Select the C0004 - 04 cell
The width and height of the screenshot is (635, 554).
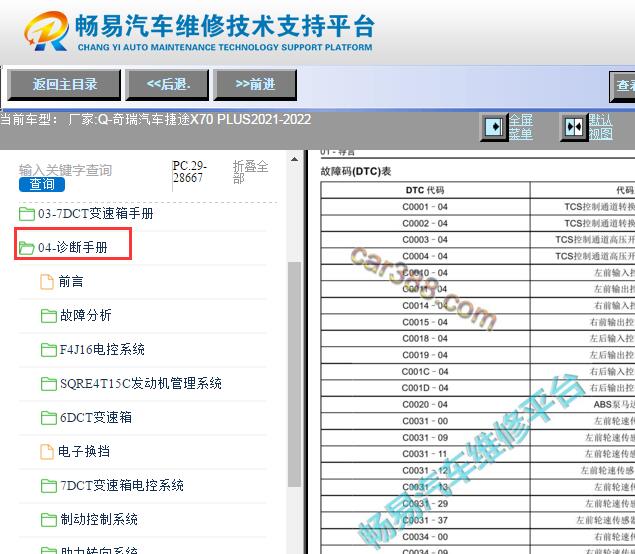tap(425, 256)
